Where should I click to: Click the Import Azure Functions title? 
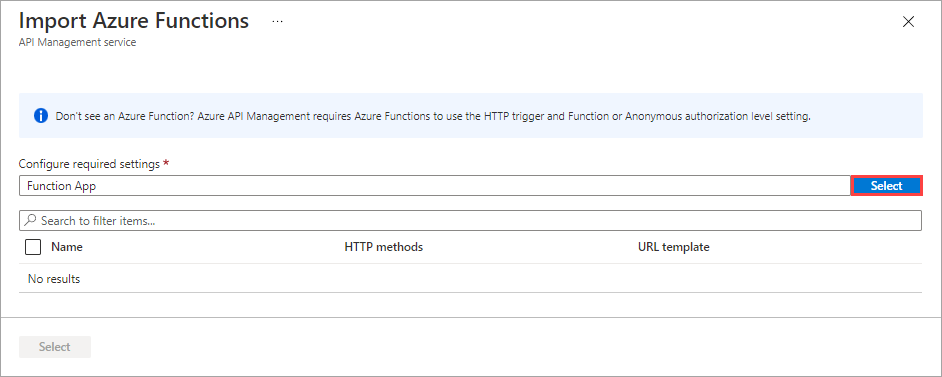(134, 21)
